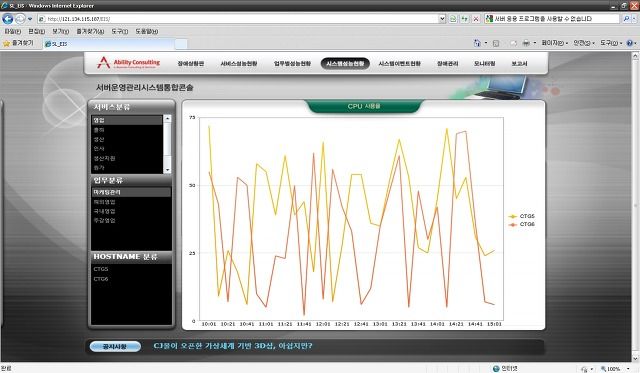Image resolution: width=640 pixels, height=373 pixels.
Task: Click the browser search box
Action: pyautogui.click(x=552, y=19)
